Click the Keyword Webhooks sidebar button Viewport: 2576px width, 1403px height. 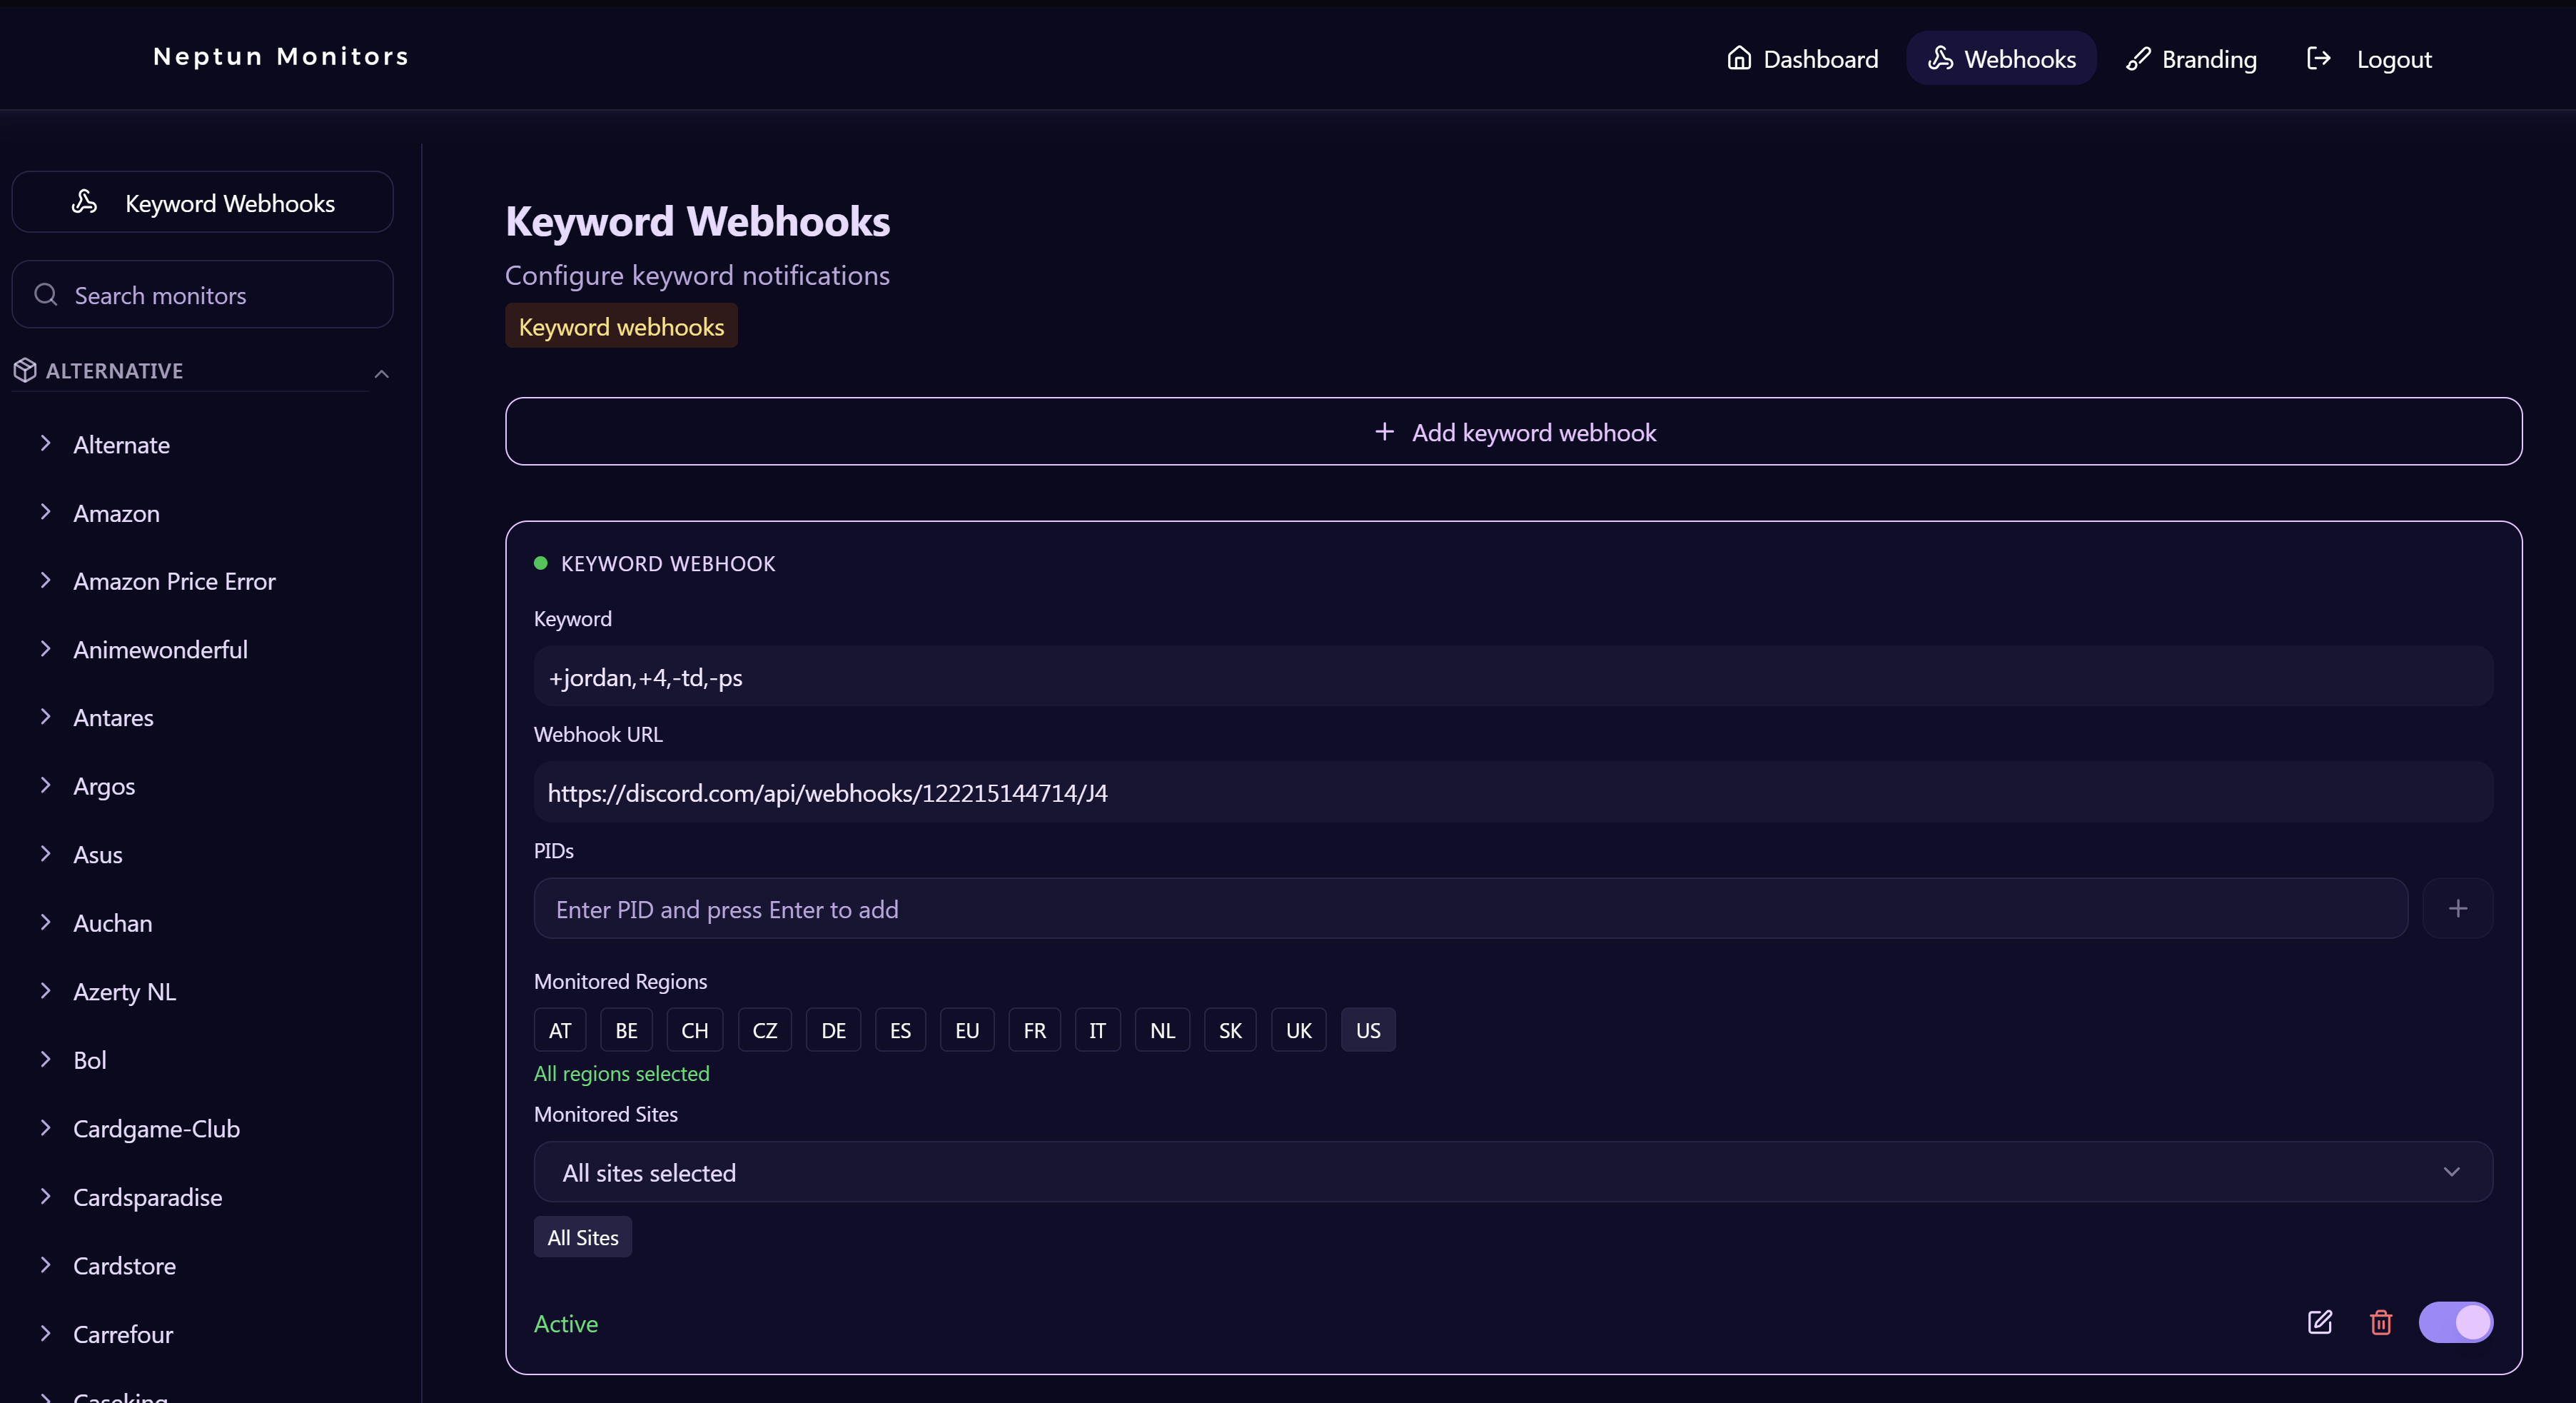click(202, 203)
